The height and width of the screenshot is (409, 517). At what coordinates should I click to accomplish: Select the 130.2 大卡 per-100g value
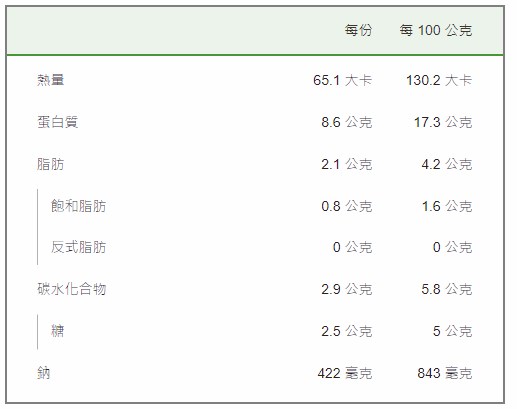(x=439, y=80)
